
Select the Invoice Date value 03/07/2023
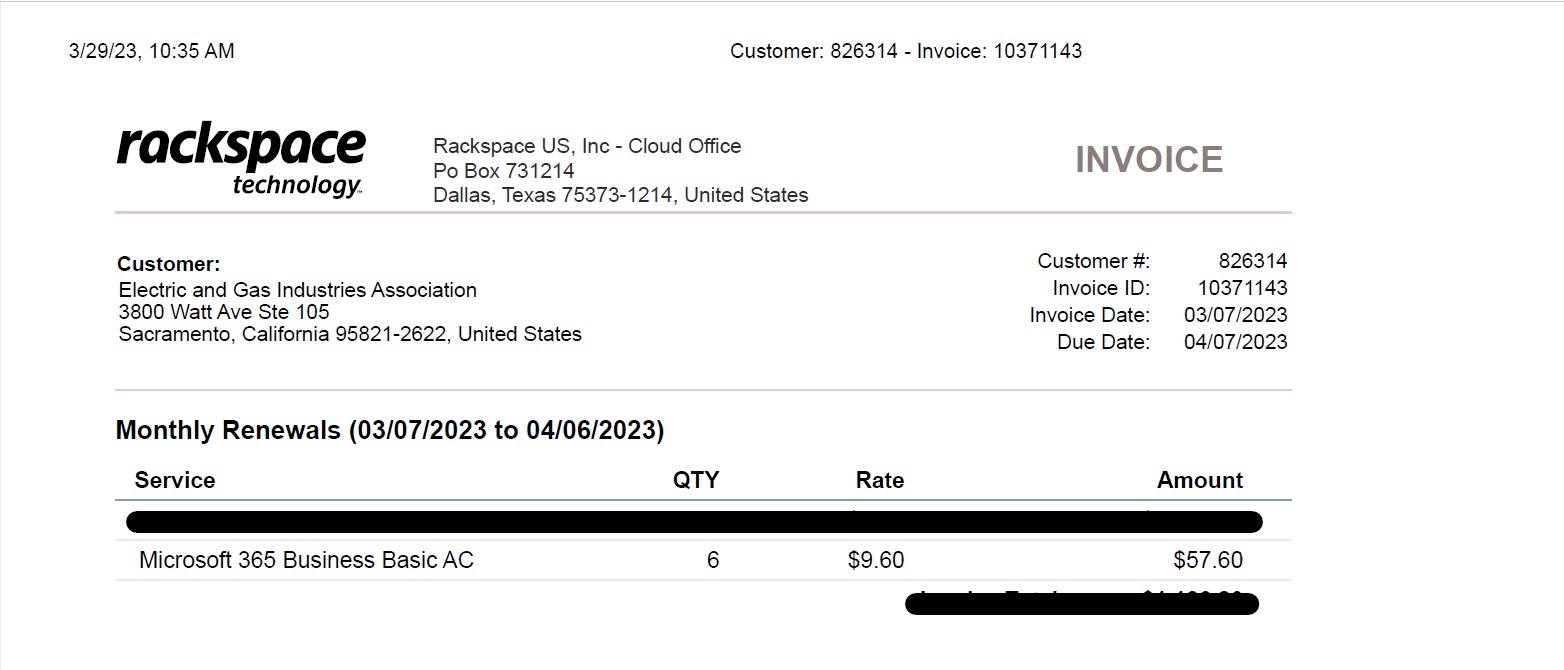[1235, 315]
